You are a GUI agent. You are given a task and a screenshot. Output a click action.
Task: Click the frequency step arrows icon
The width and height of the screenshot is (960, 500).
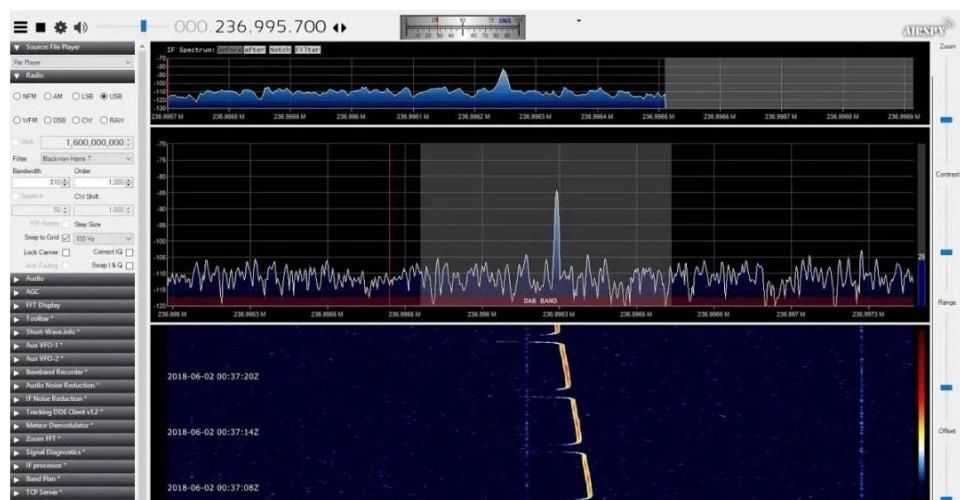click(340, 28)
